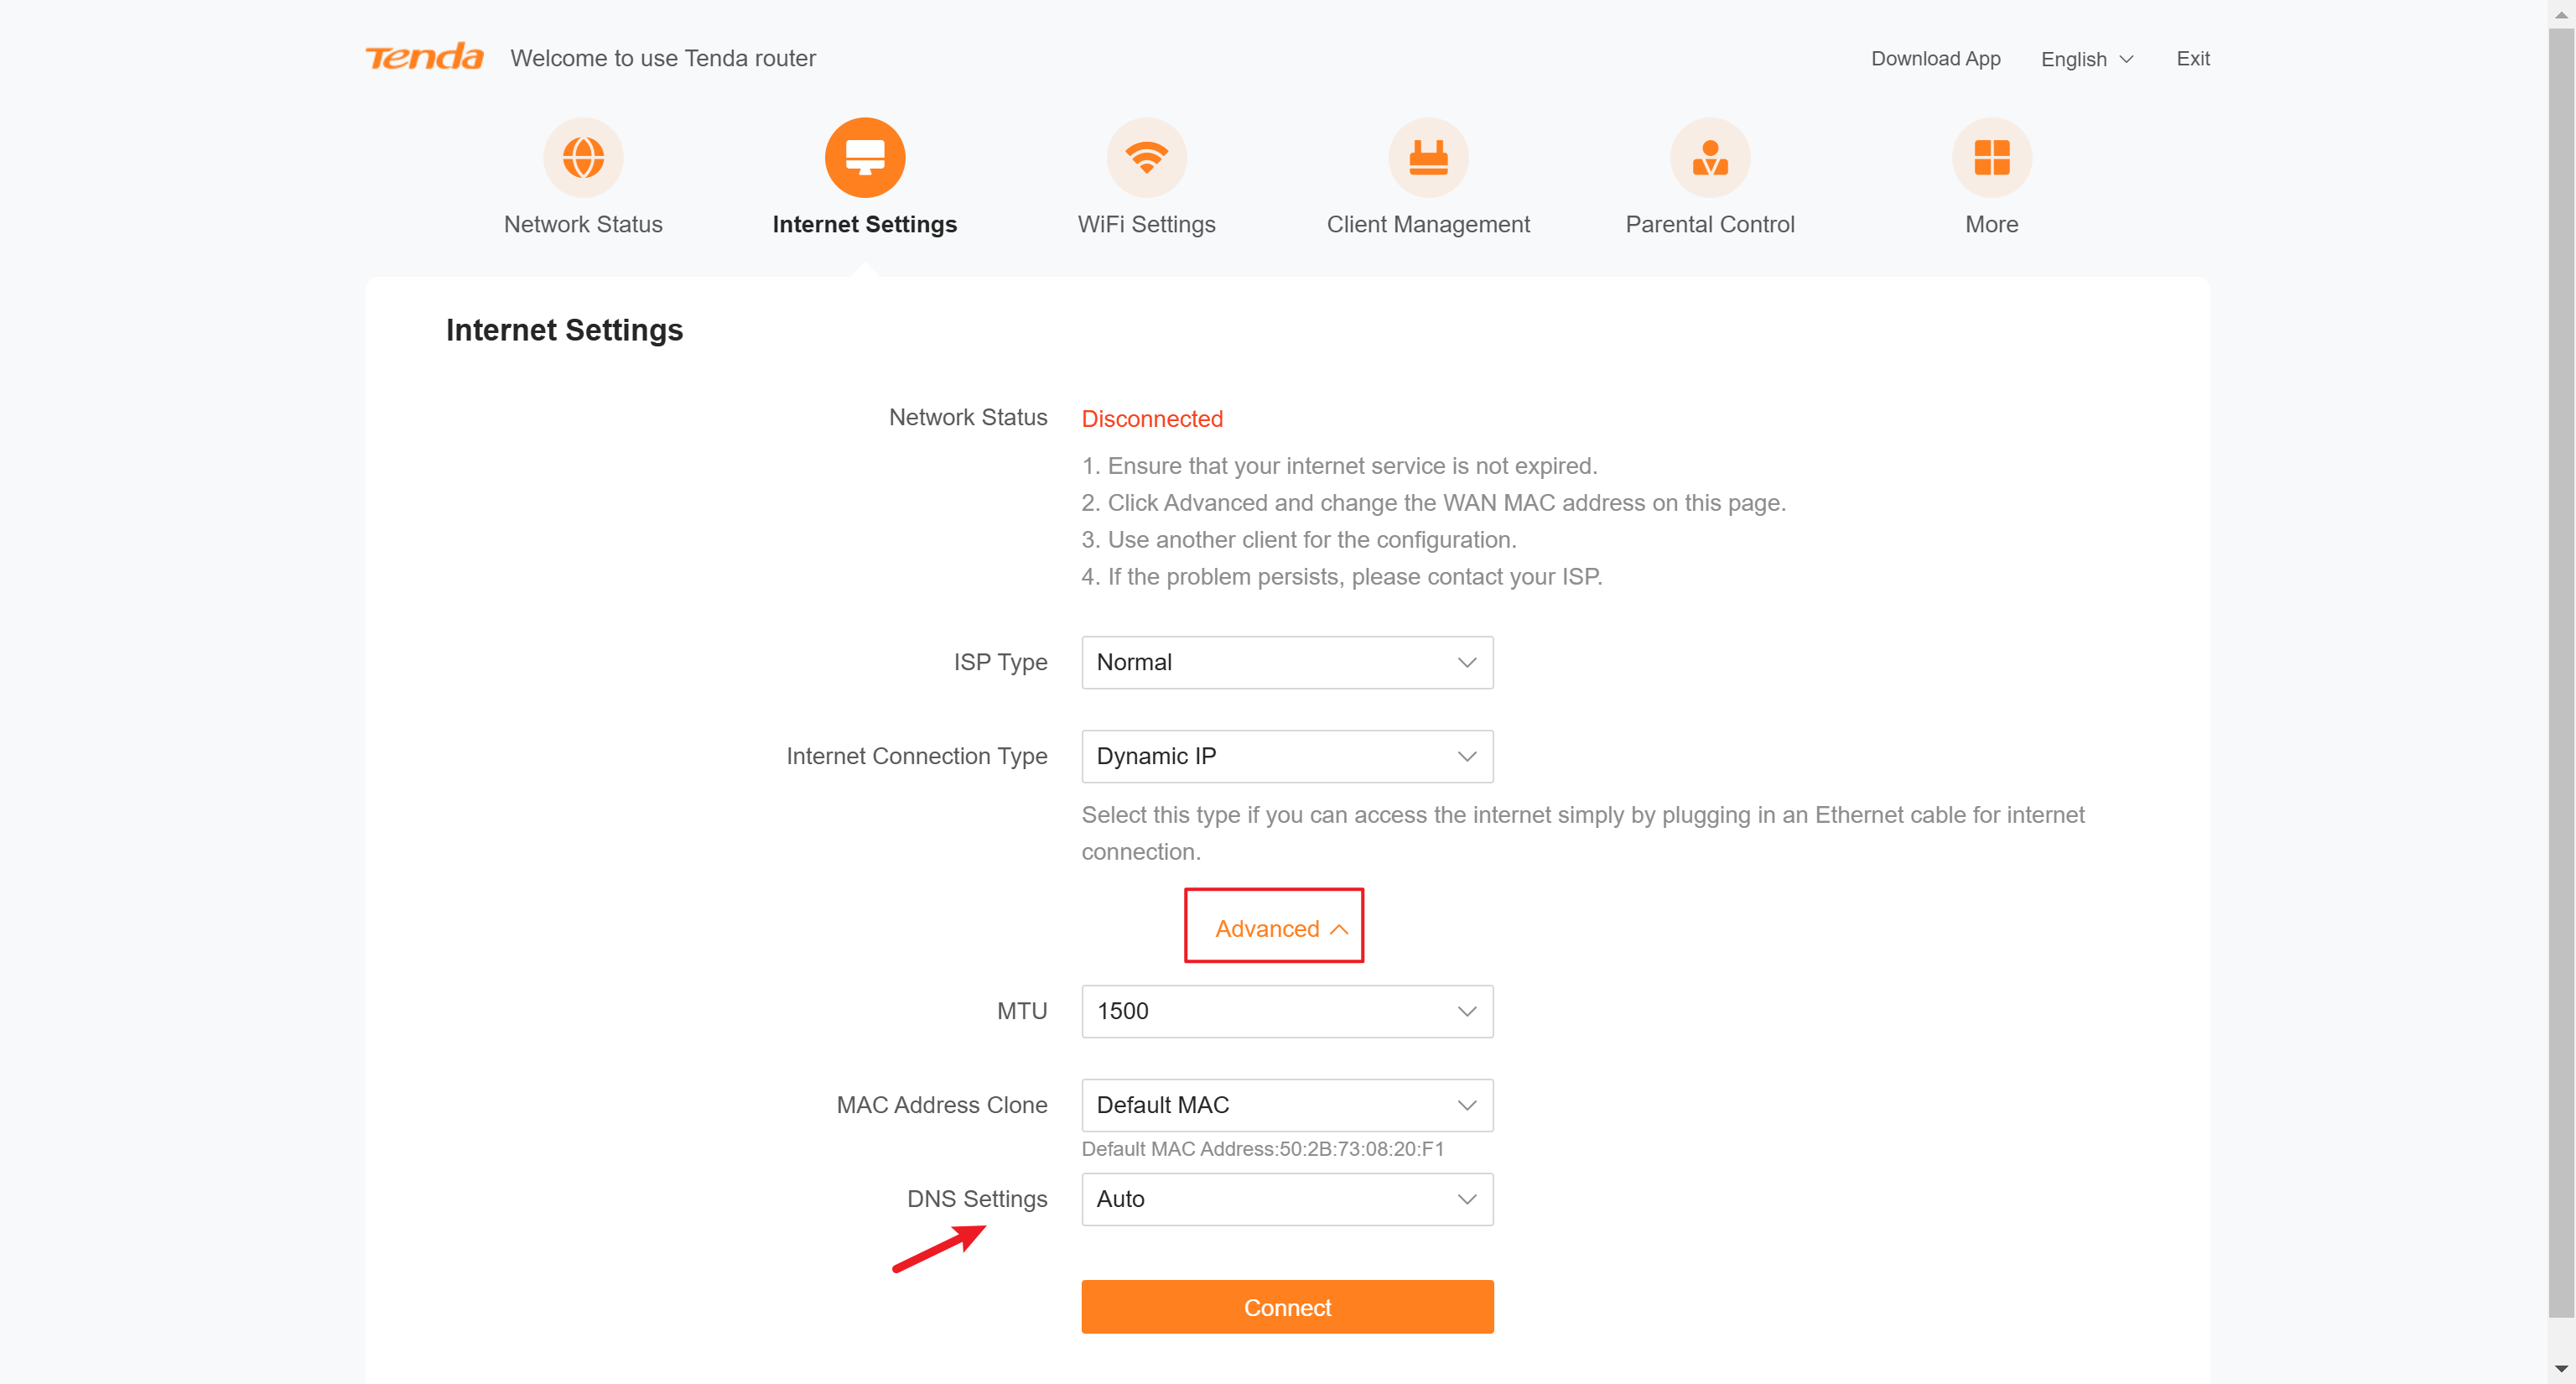Expand the MAC Address Clone dropdown
2576x1384 pixels.
click(1287, 1105)
